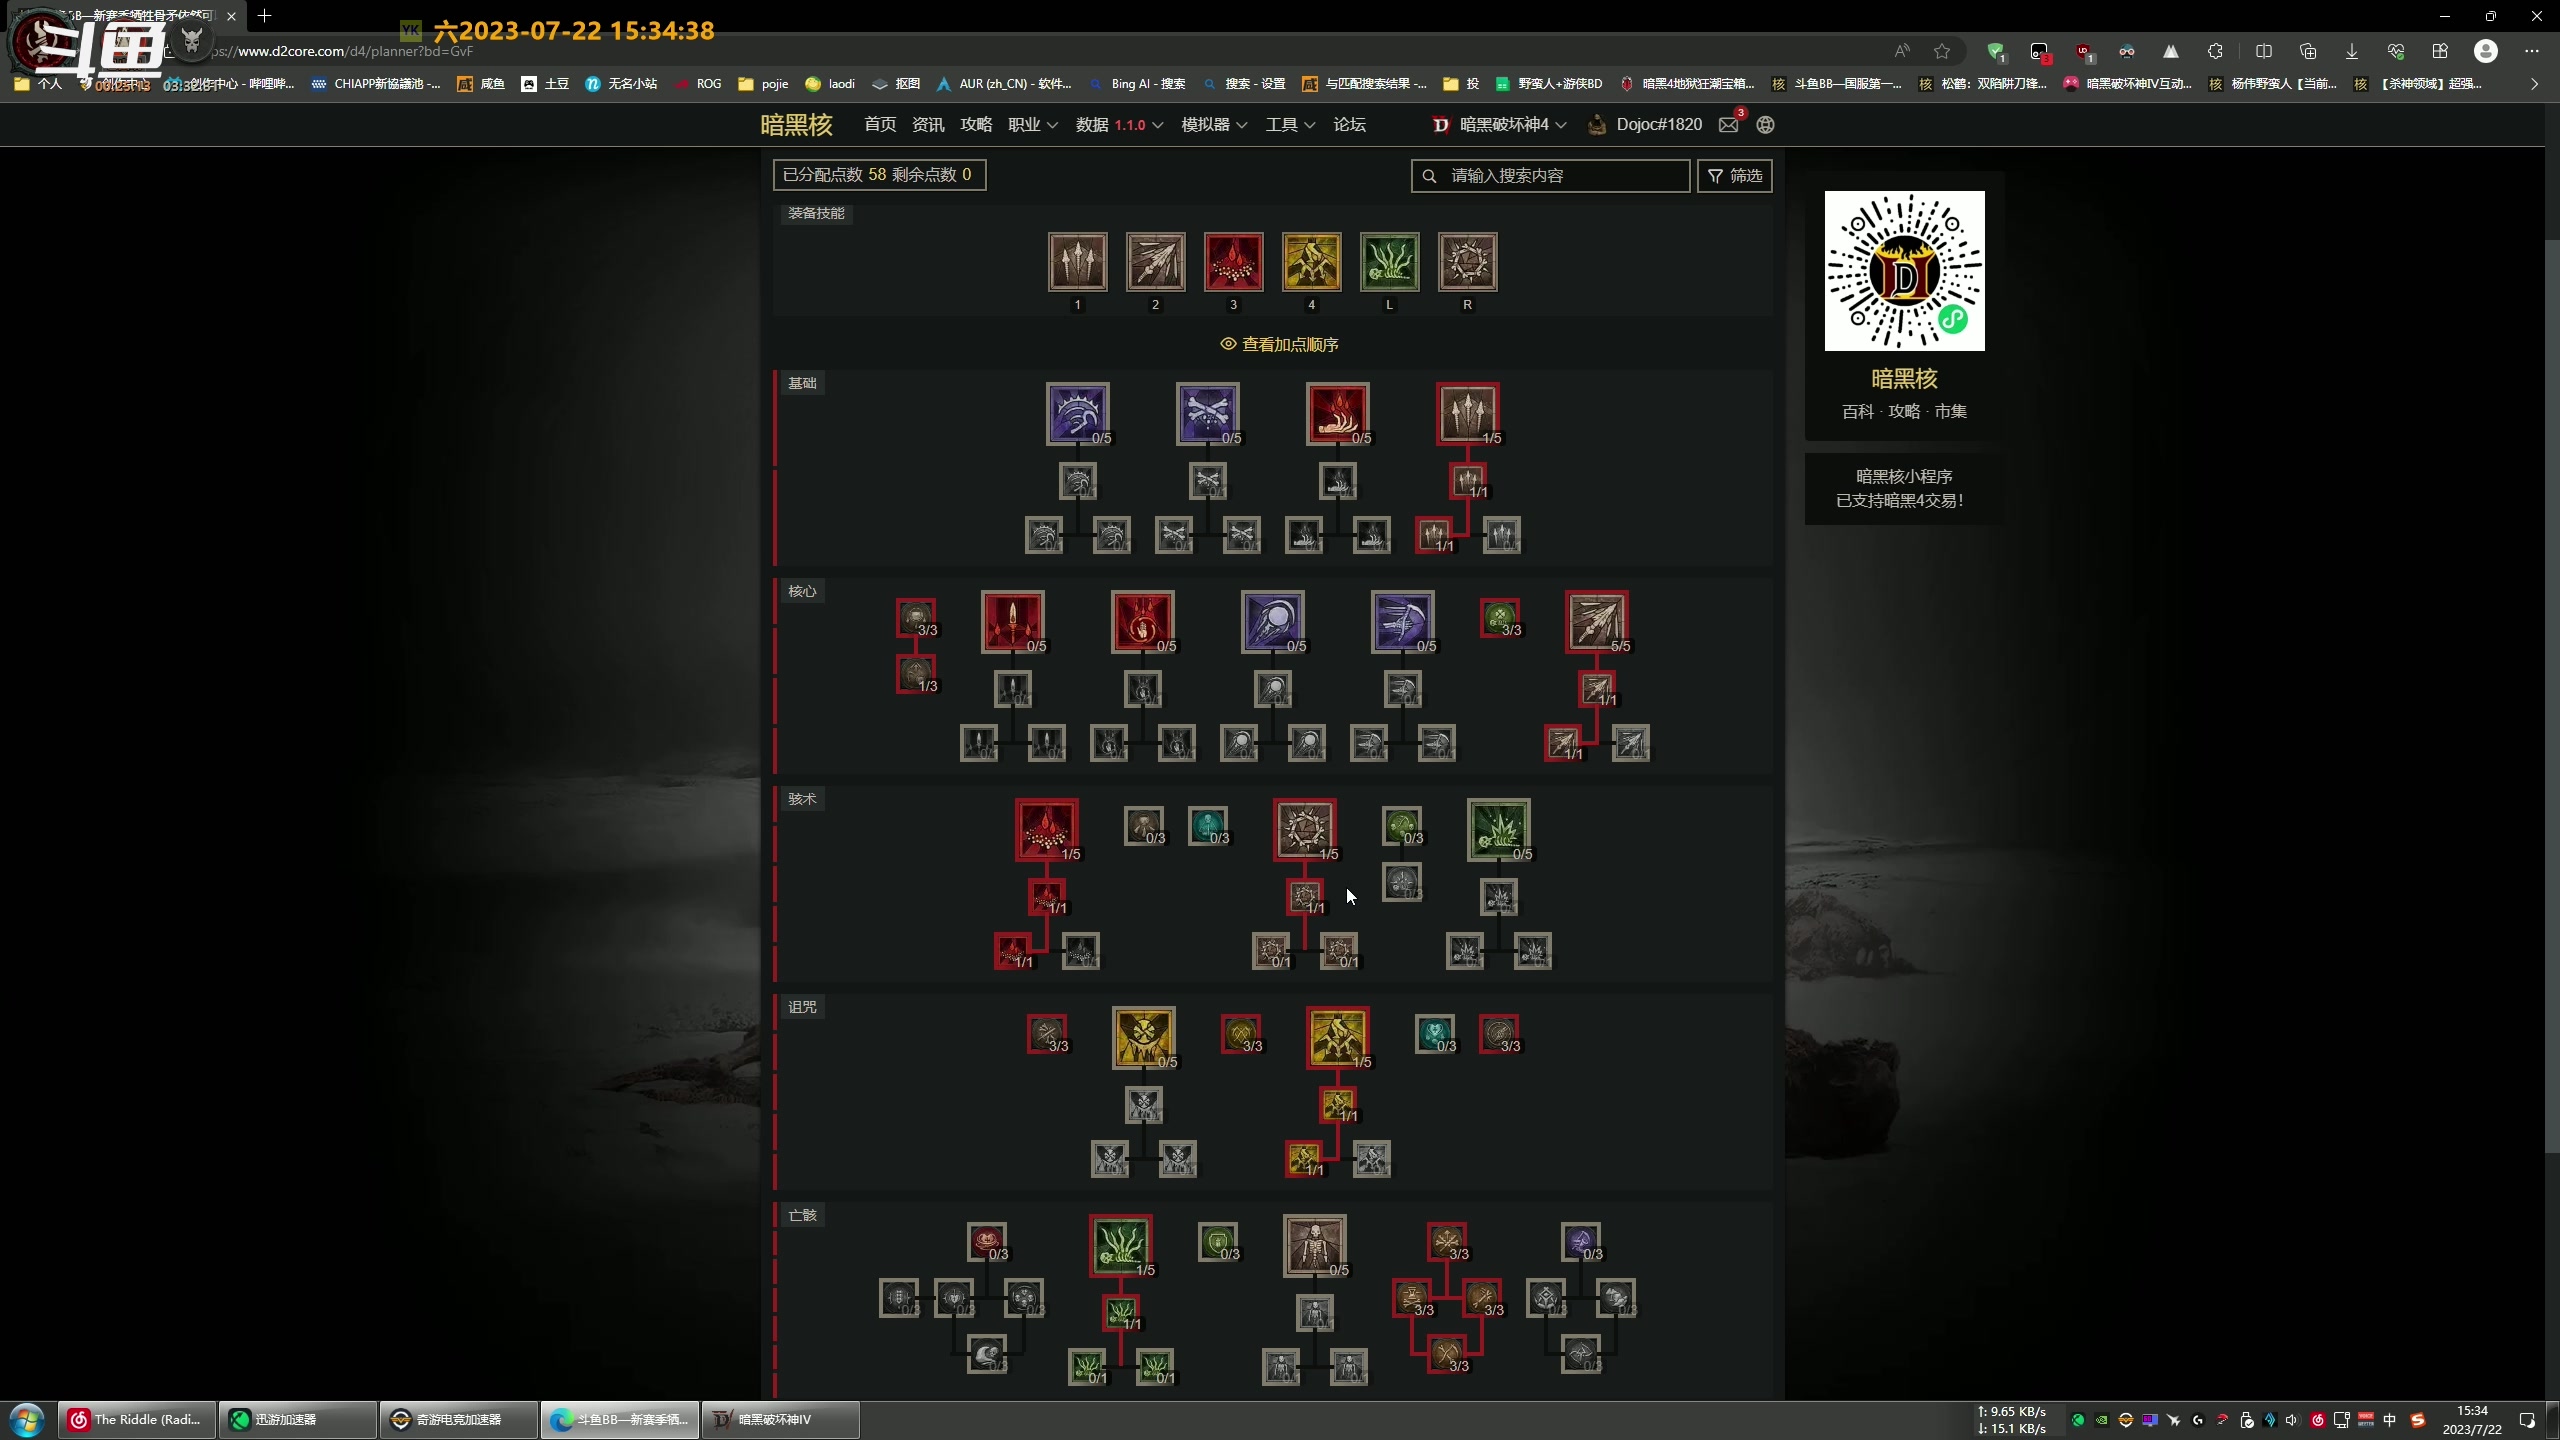Open the ROG bookmark
The width and height of the screenshot is (2560, 1440).
click(x=698, y=84)
